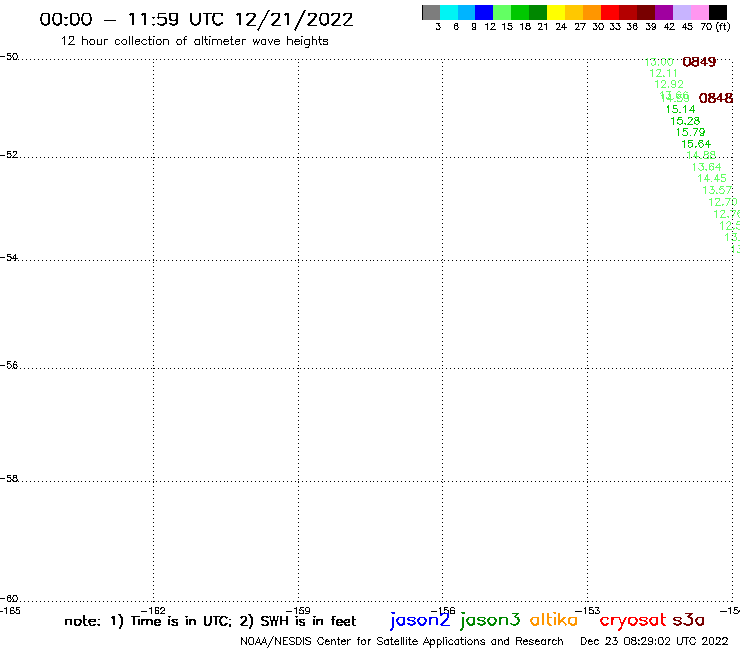
Task: Click the wave height value '15.28'
Action: tap(685, 121)
